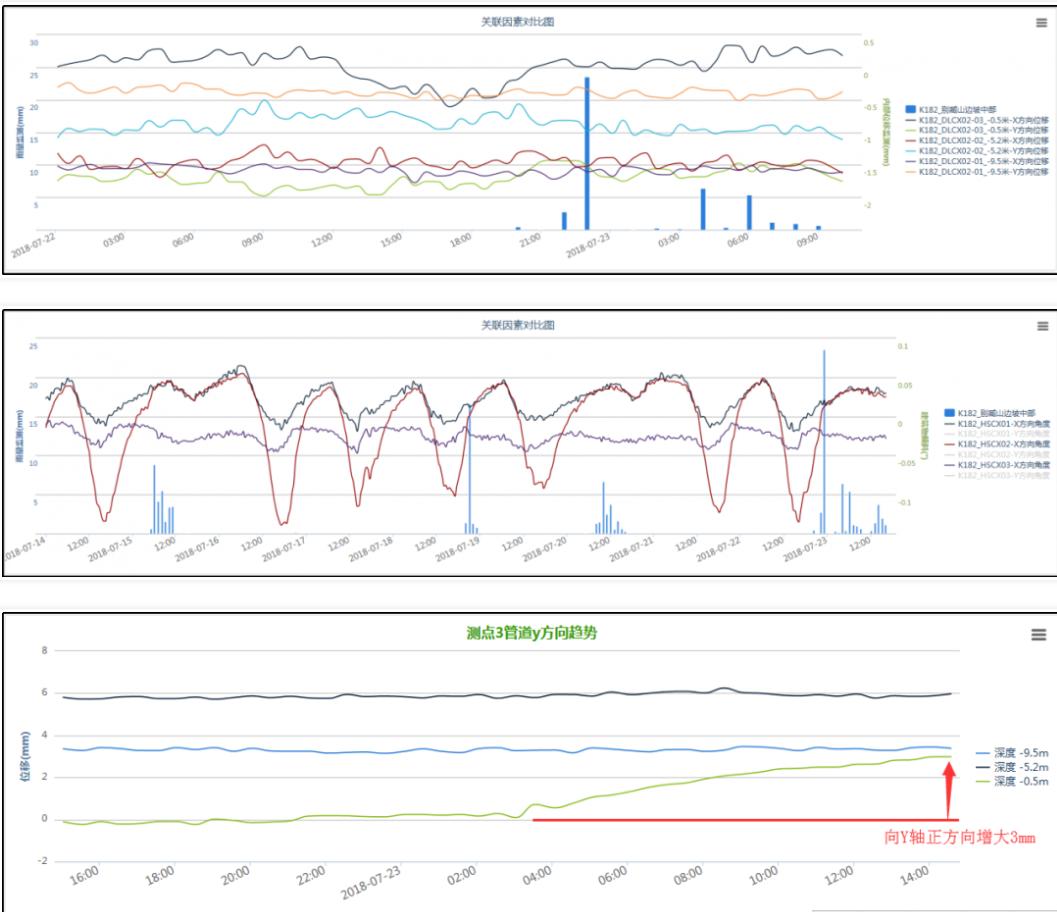
Task: Enable the greyed-out K182_HSCX03 Y方向 series
Action: 997,475
